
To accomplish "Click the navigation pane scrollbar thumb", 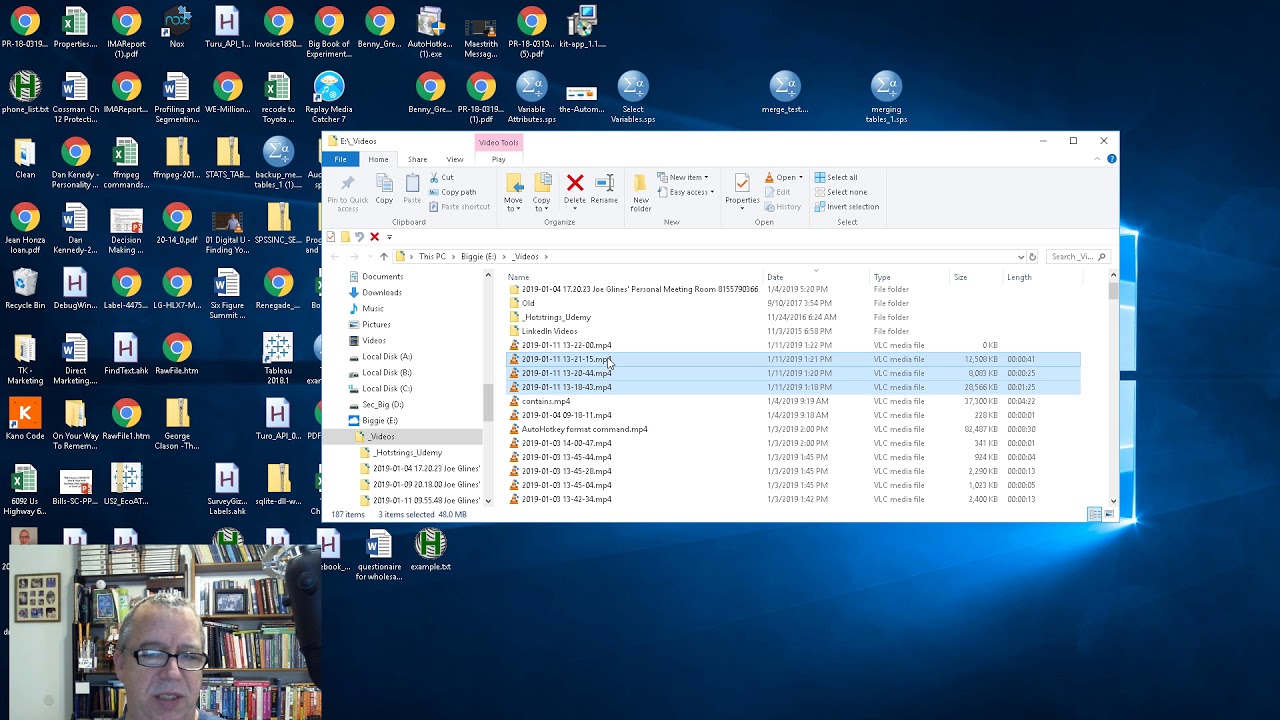I will point(488,402).
